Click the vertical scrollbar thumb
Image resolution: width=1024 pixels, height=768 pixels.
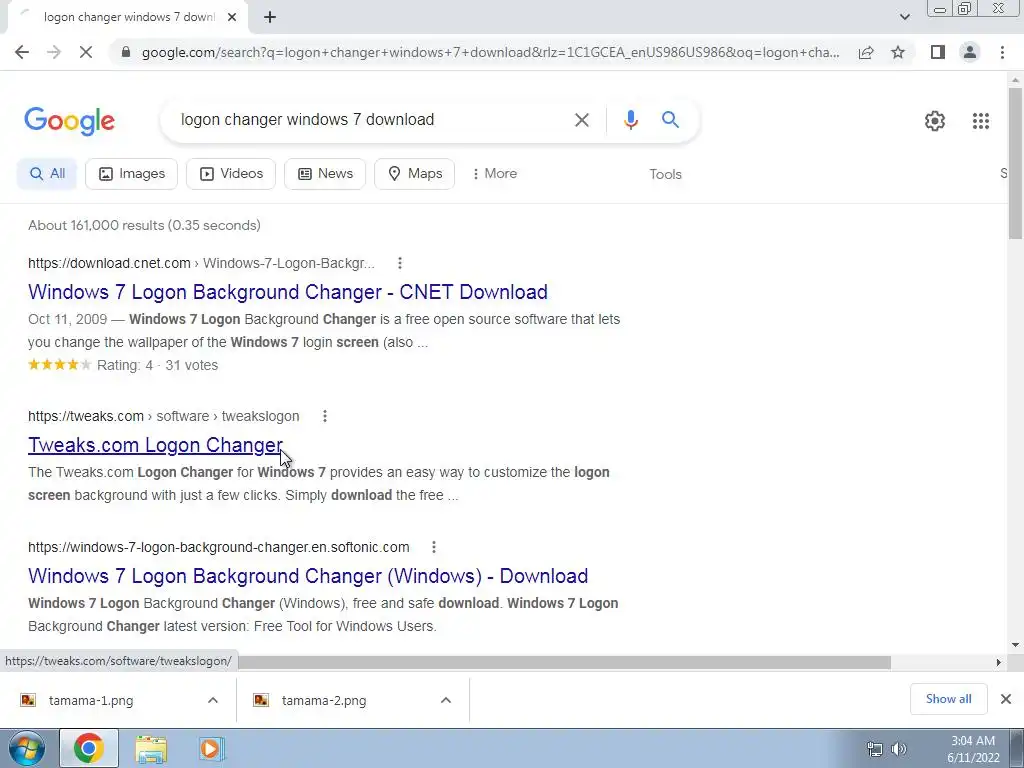1016,163
